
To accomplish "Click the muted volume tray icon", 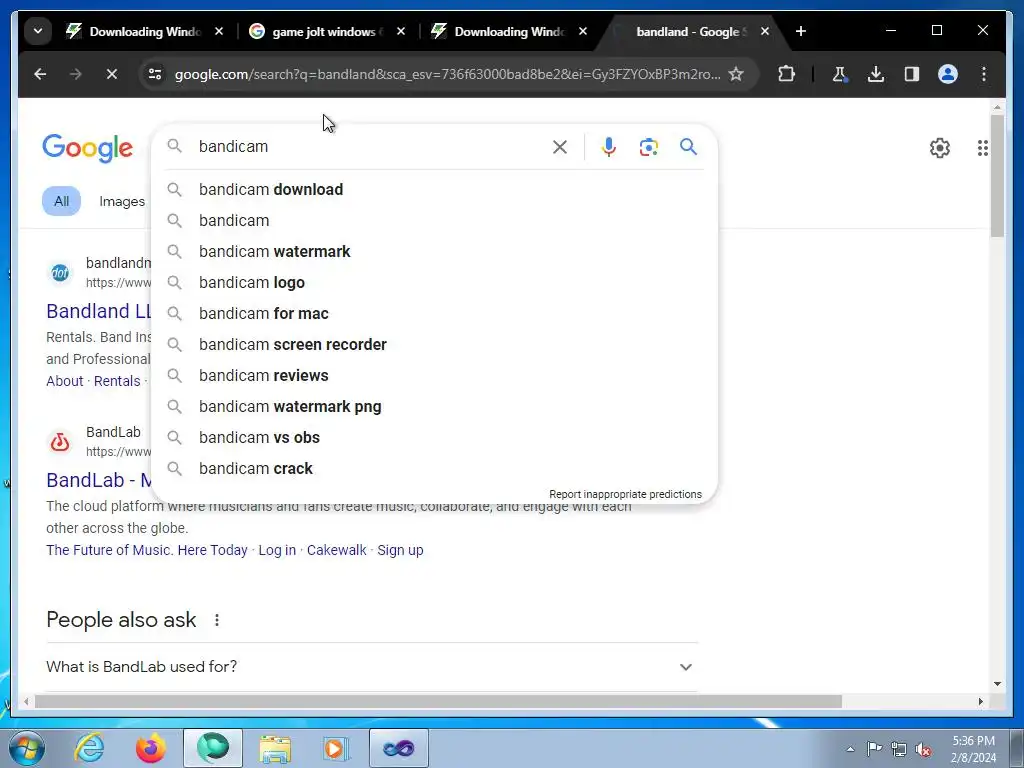I will [923, 749].
